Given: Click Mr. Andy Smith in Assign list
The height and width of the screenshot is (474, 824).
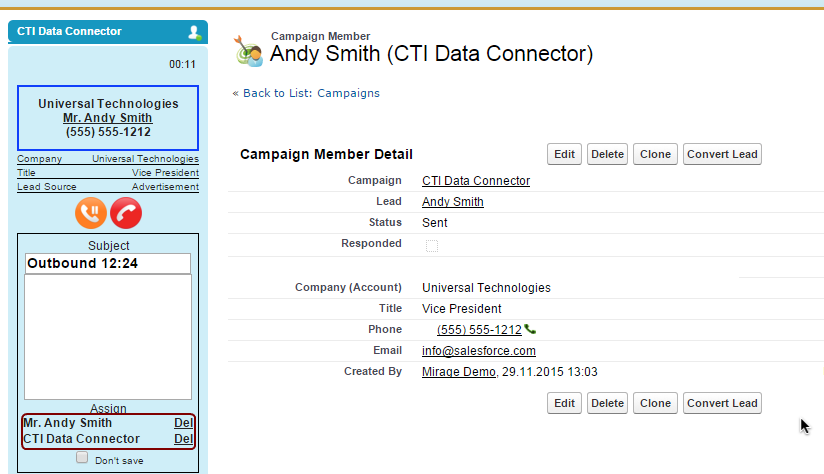Looking at the screenshot, I should coord(67,423).
